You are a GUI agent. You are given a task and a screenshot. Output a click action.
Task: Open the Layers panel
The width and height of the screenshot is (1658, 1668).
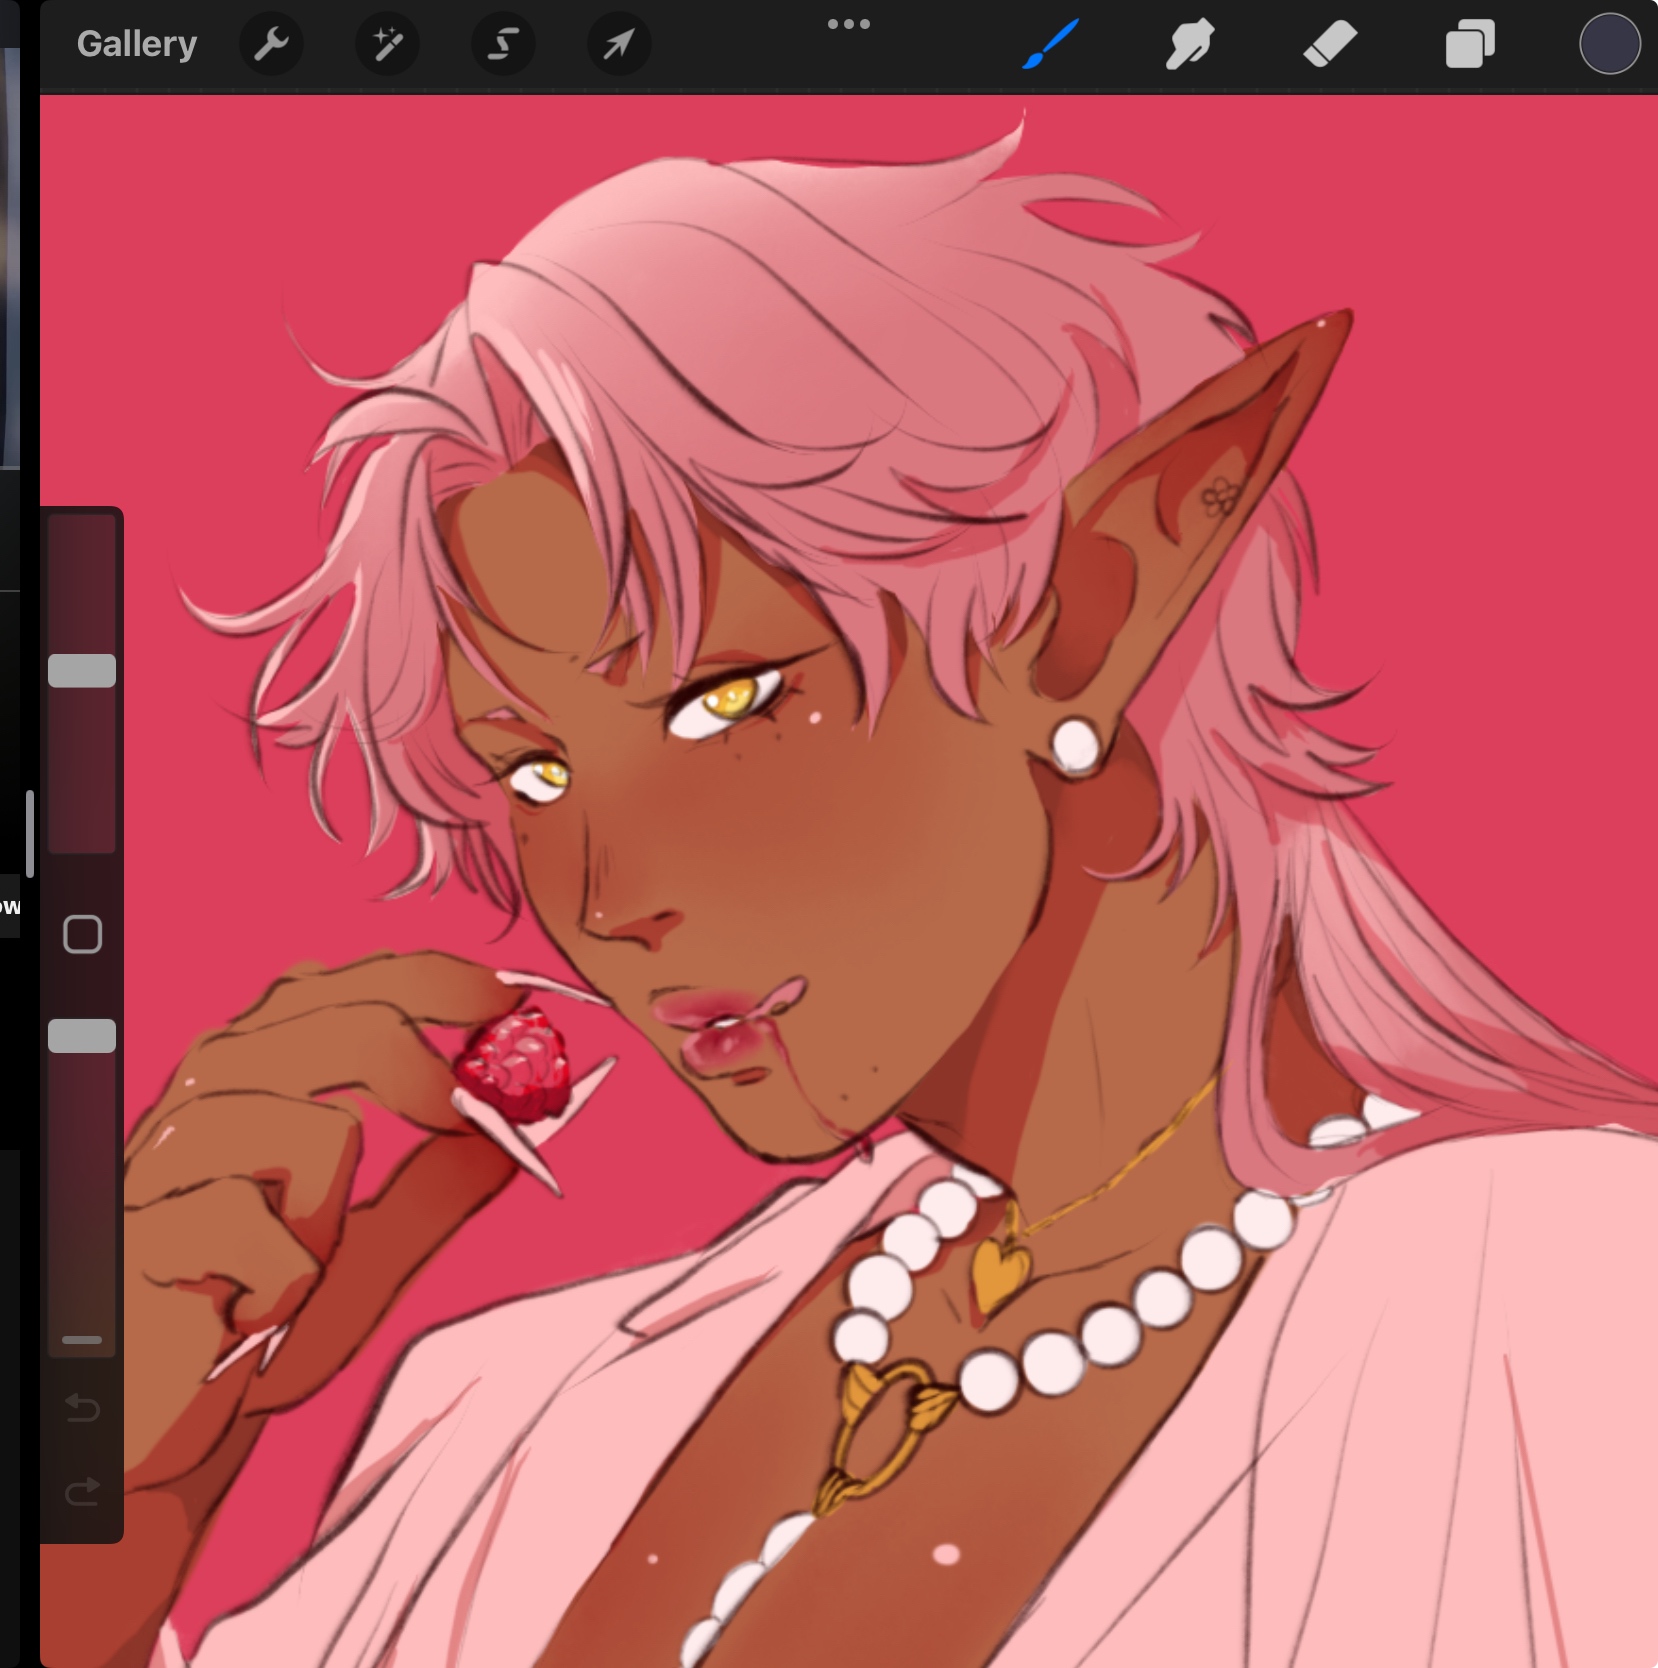click(x=1469, y=45)
